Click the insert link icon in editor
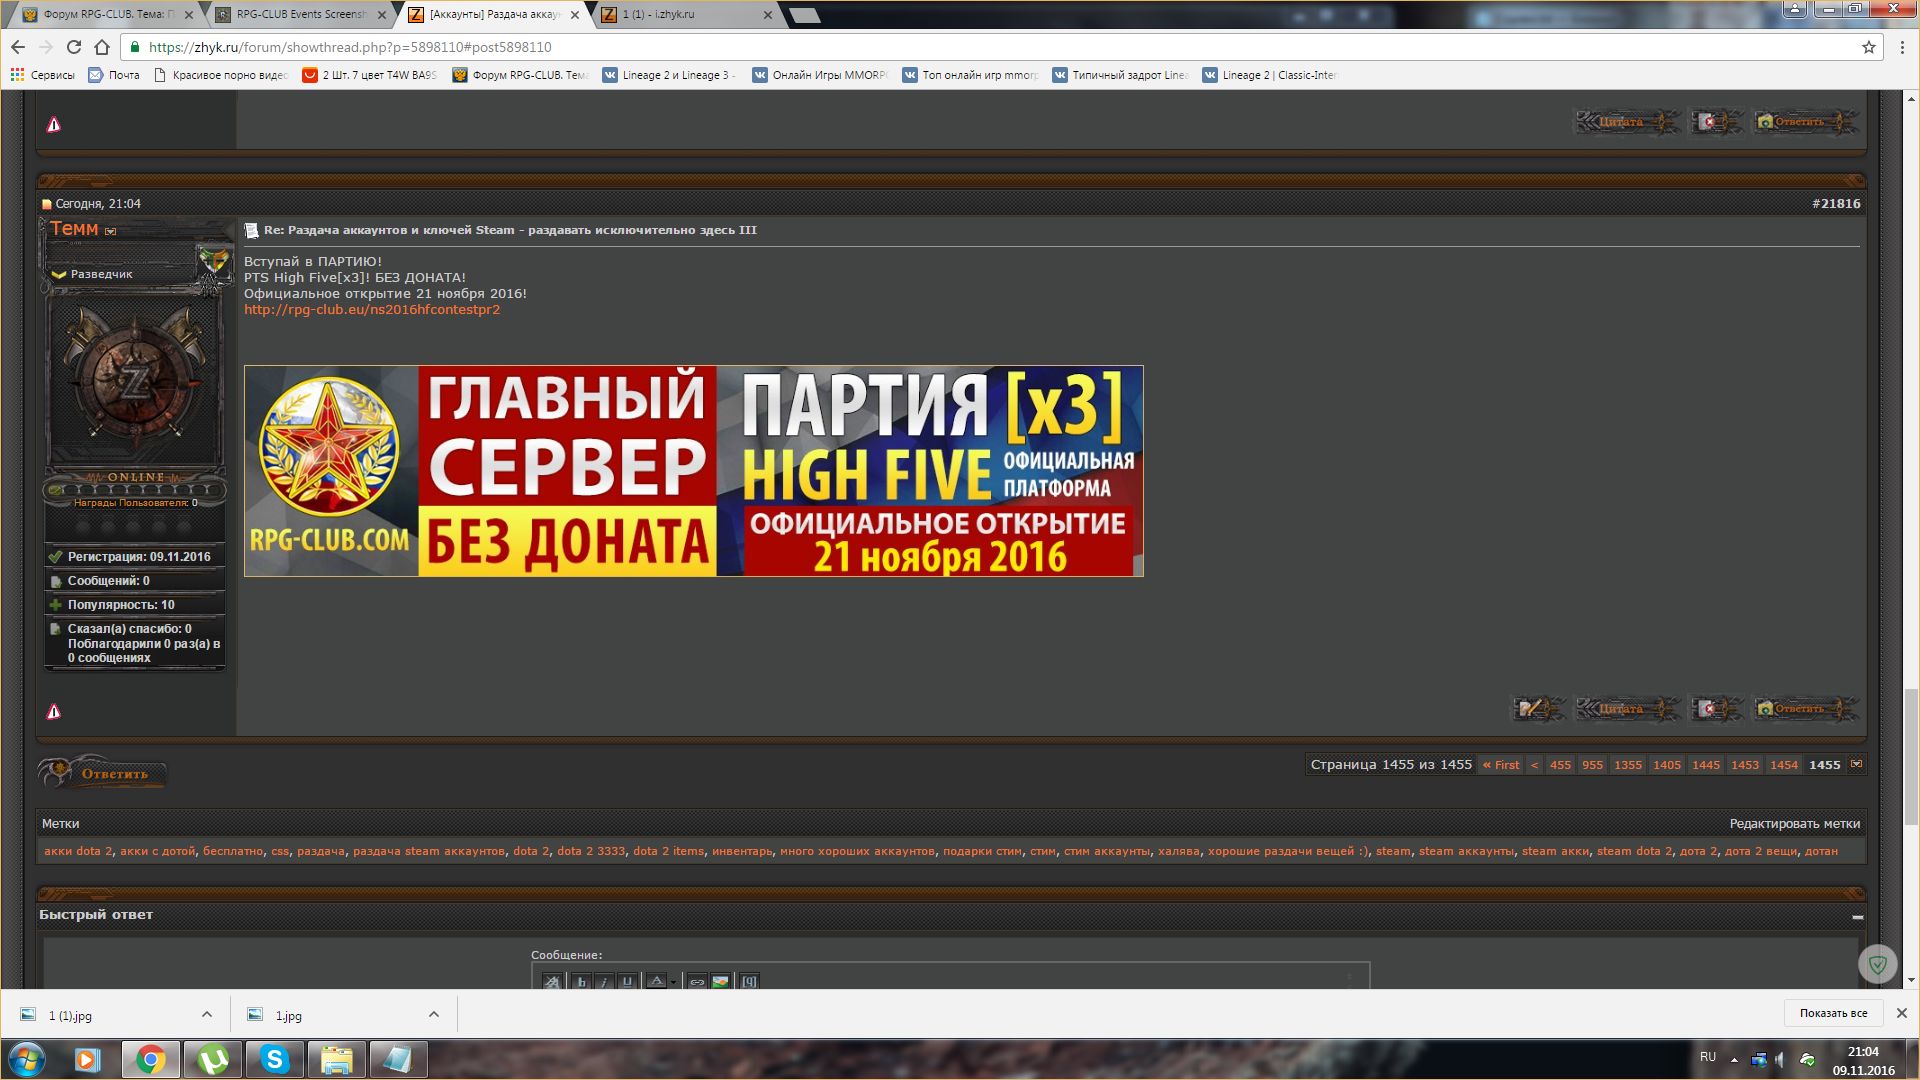 point(697,982)
